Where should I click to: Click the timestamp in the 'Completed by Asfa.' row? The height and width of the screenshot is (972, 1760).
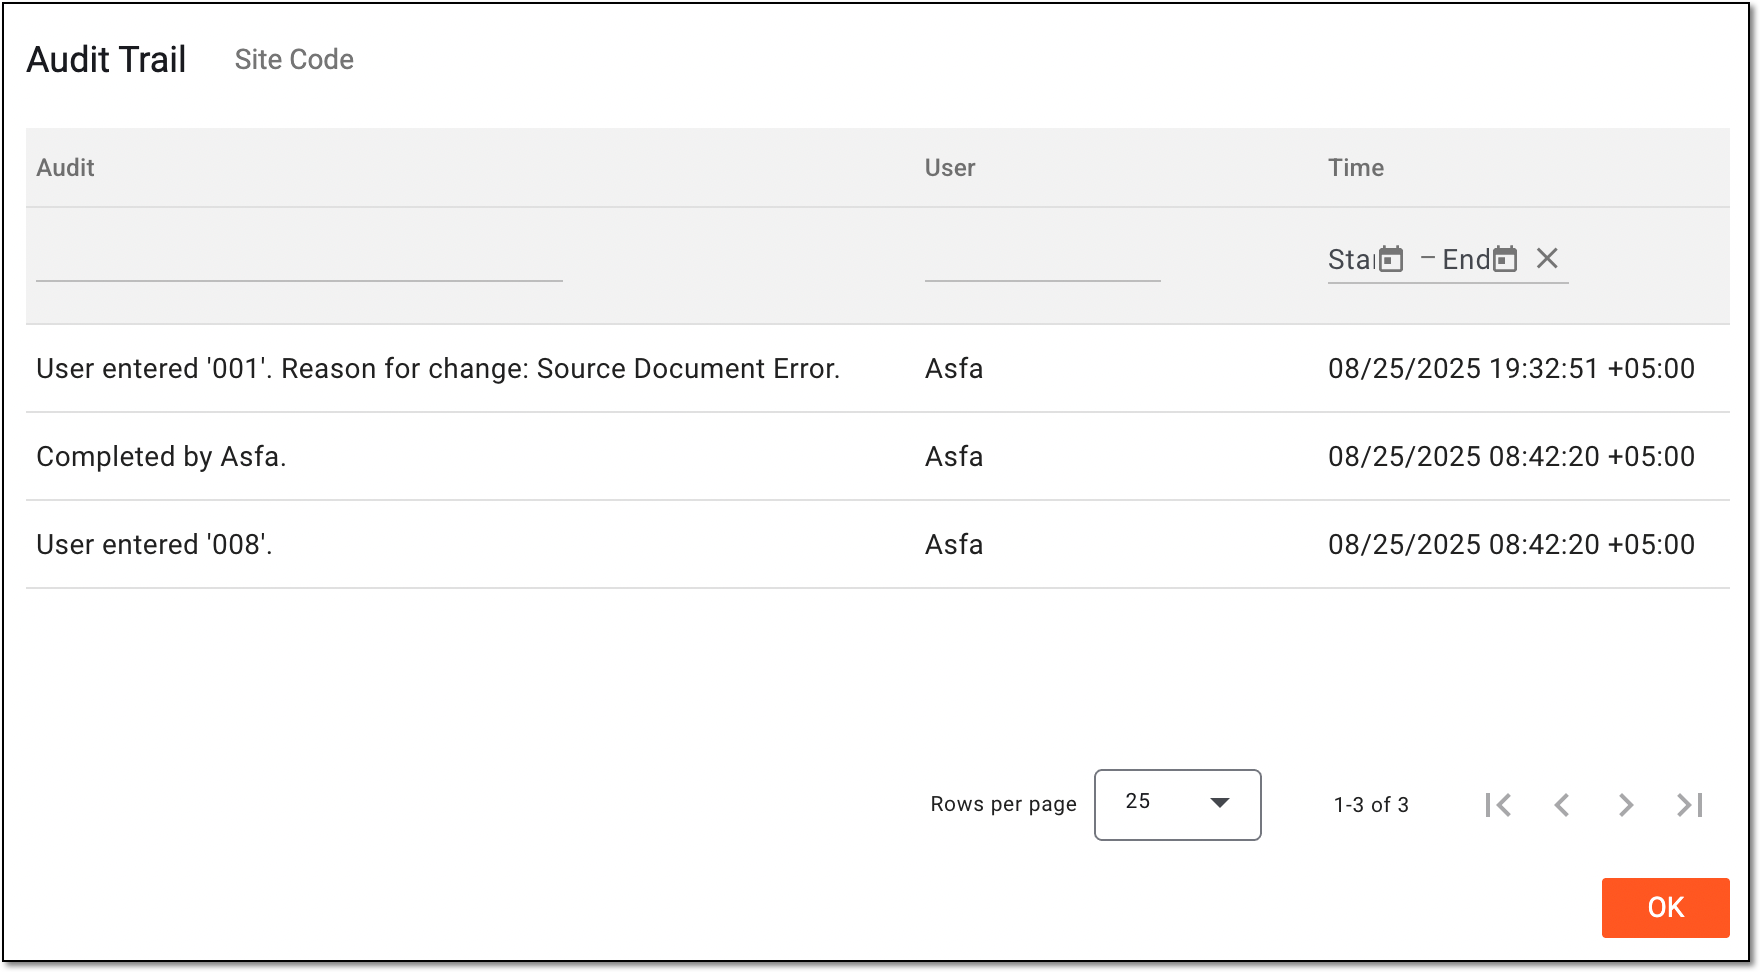(1511, 457)
